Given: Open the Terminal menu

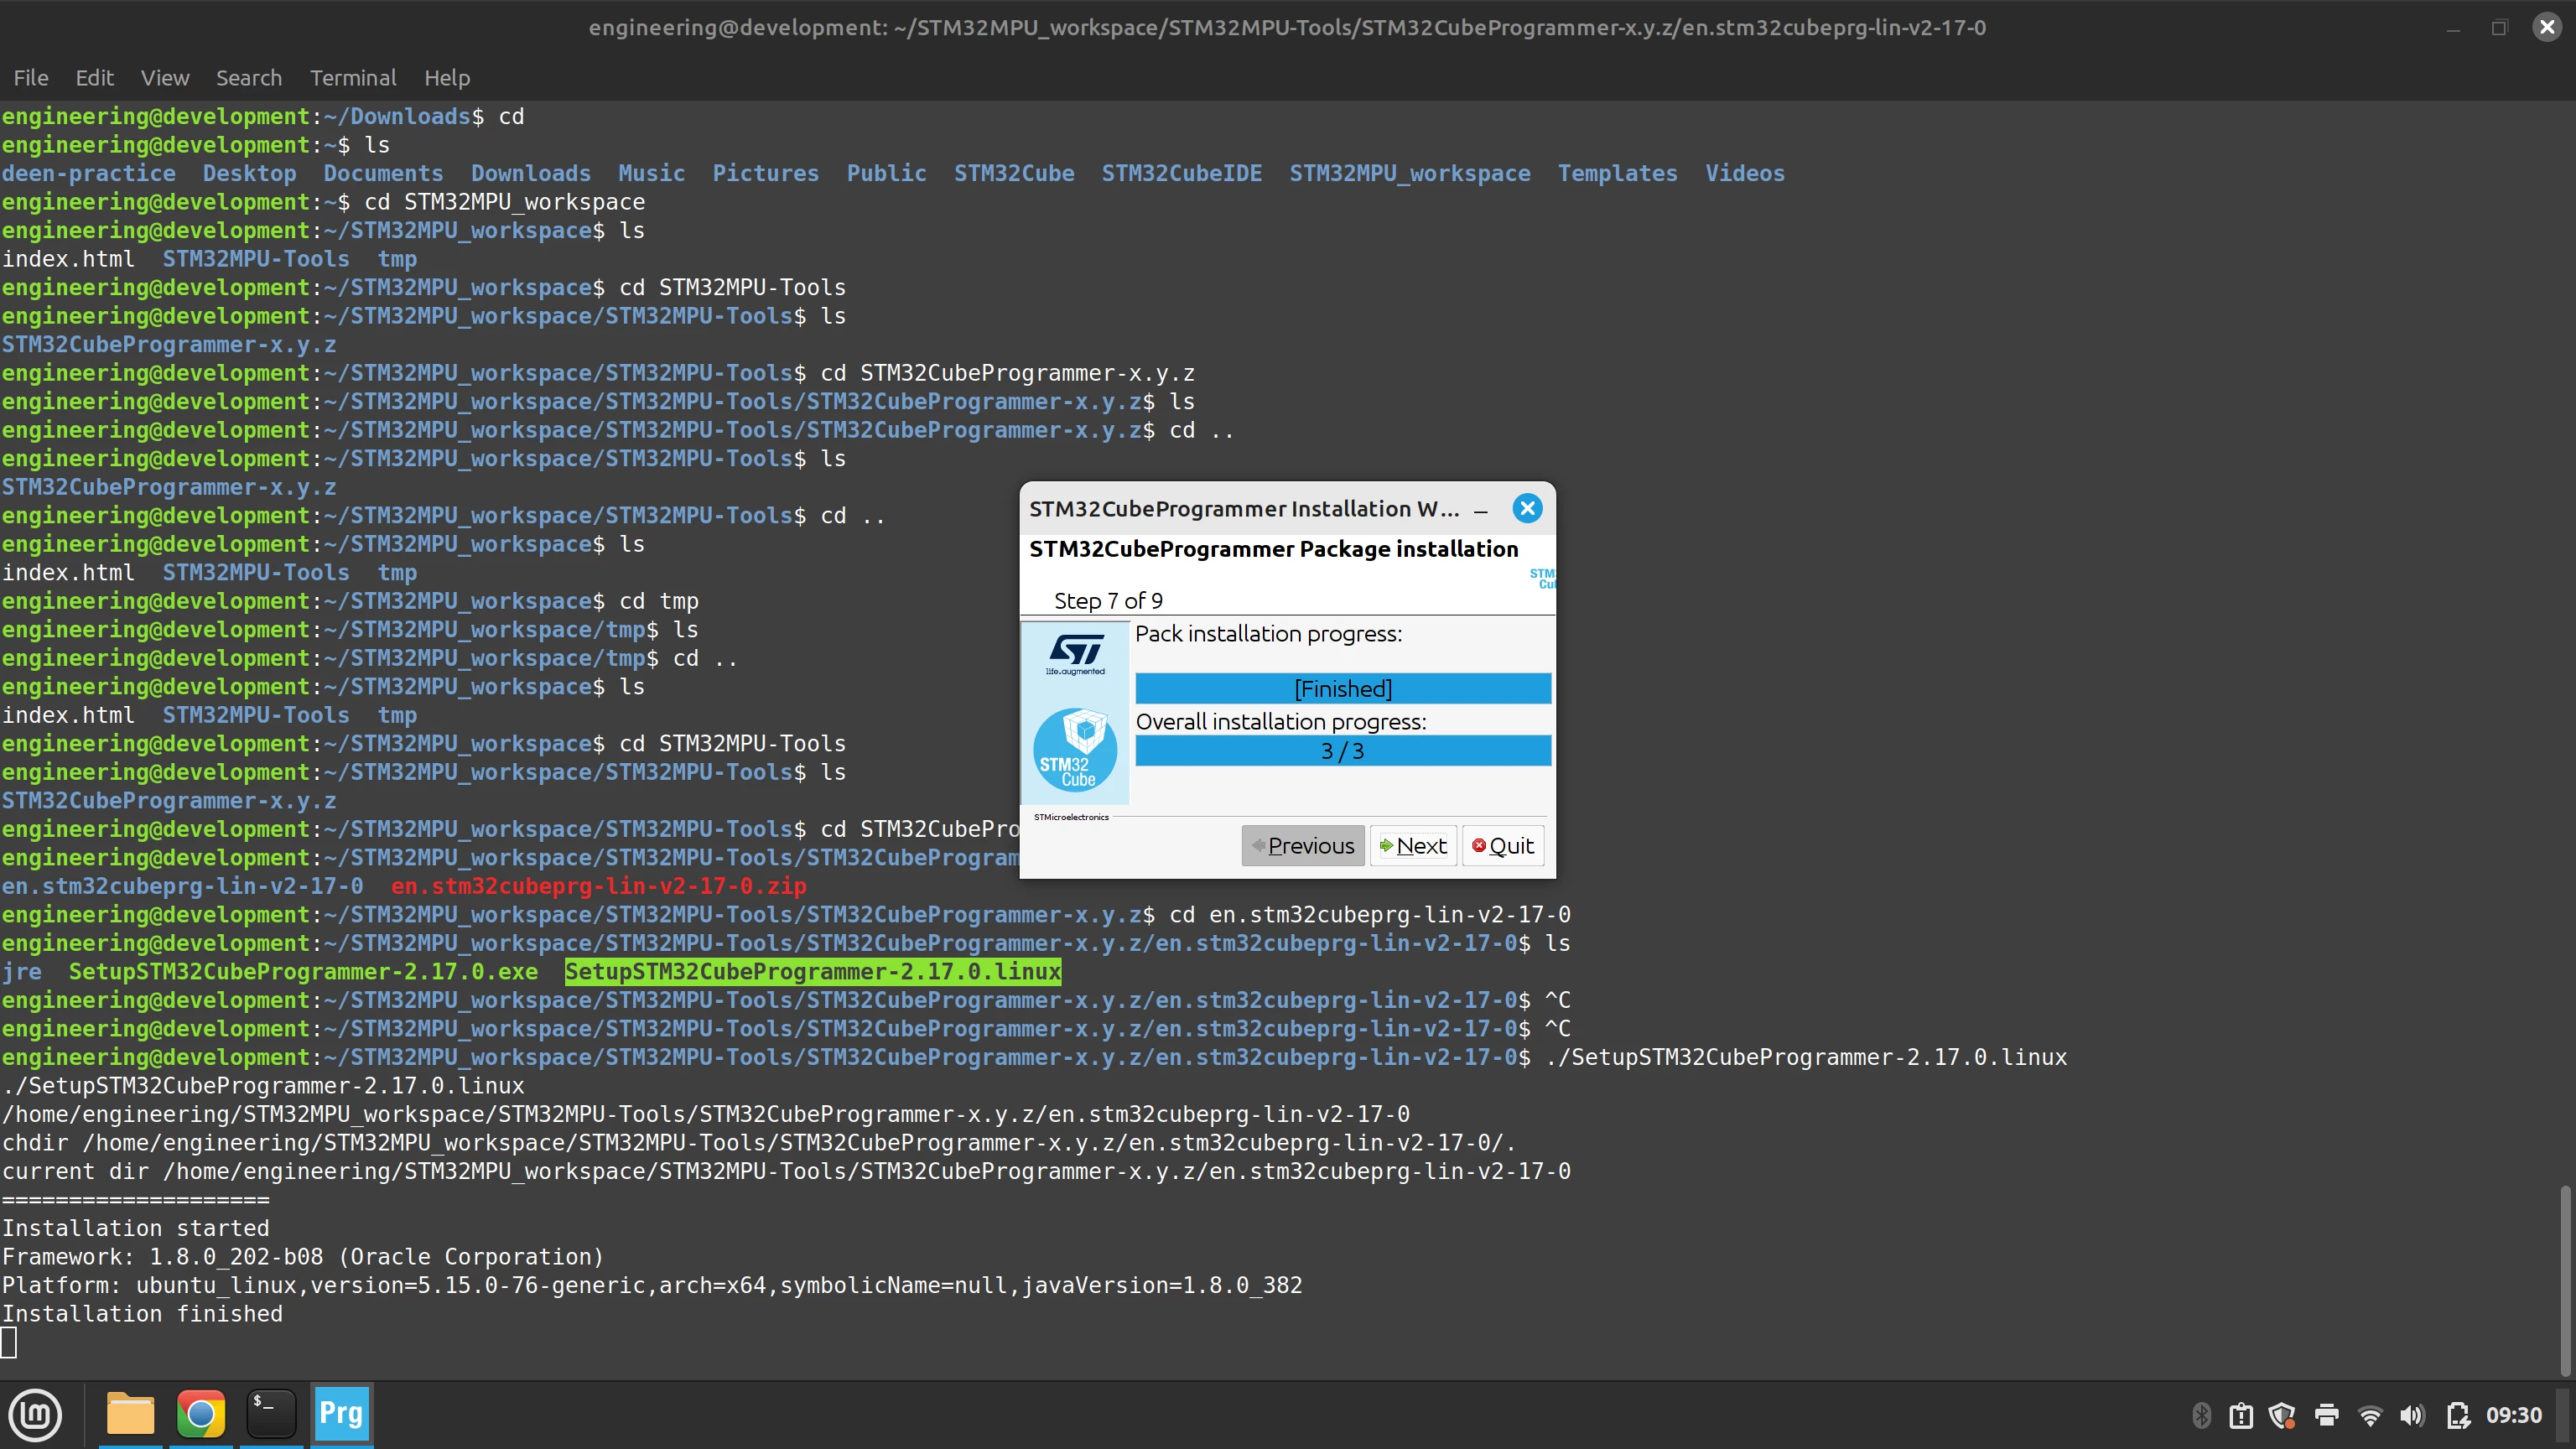Looking at the screenshot, I should (353, 78).
